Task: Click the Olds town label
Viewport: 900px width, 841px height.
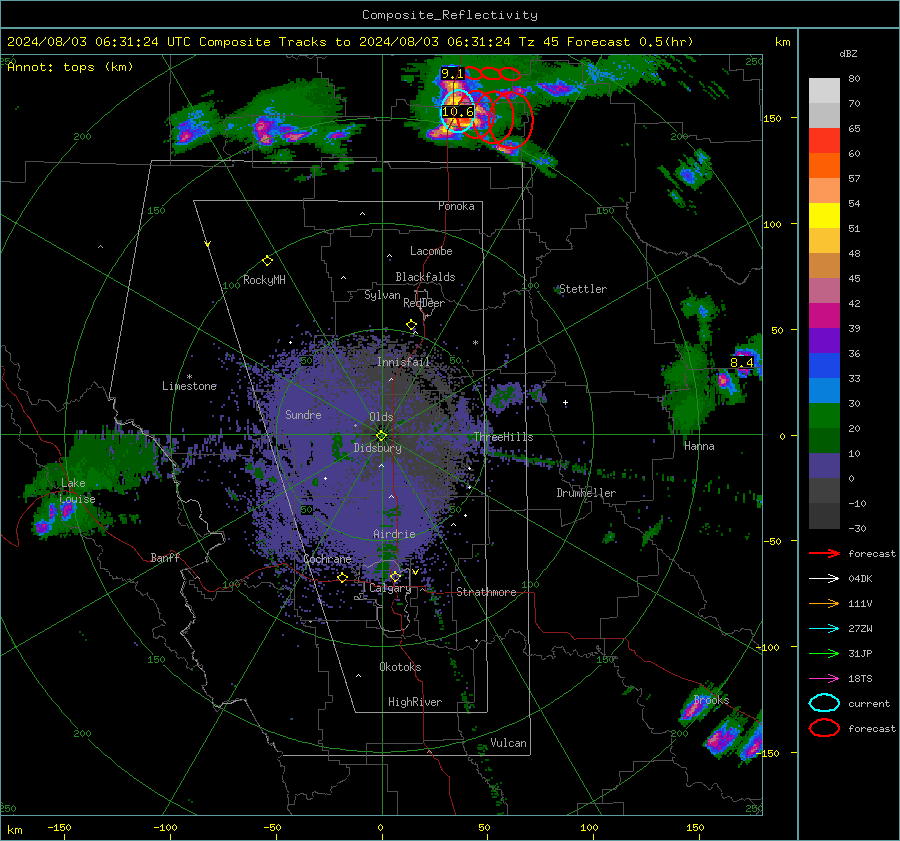Action: pyautogui.click(x=381, y=417)
